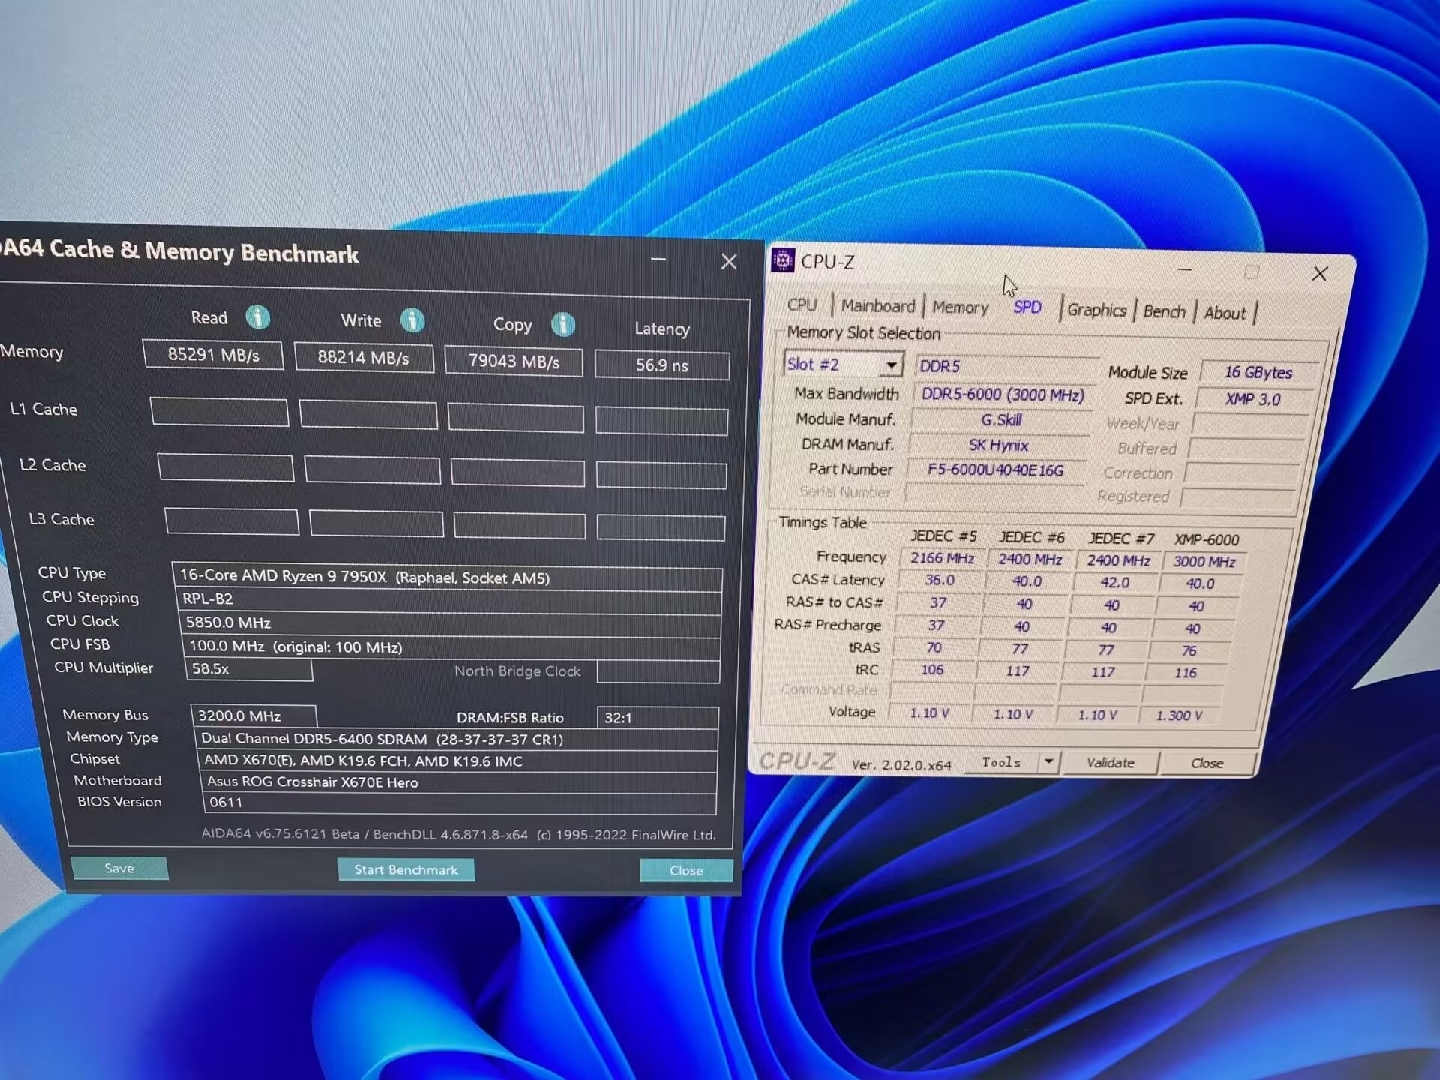
Task: Click the XMP-6000 column header
Action: (1207, 539)
